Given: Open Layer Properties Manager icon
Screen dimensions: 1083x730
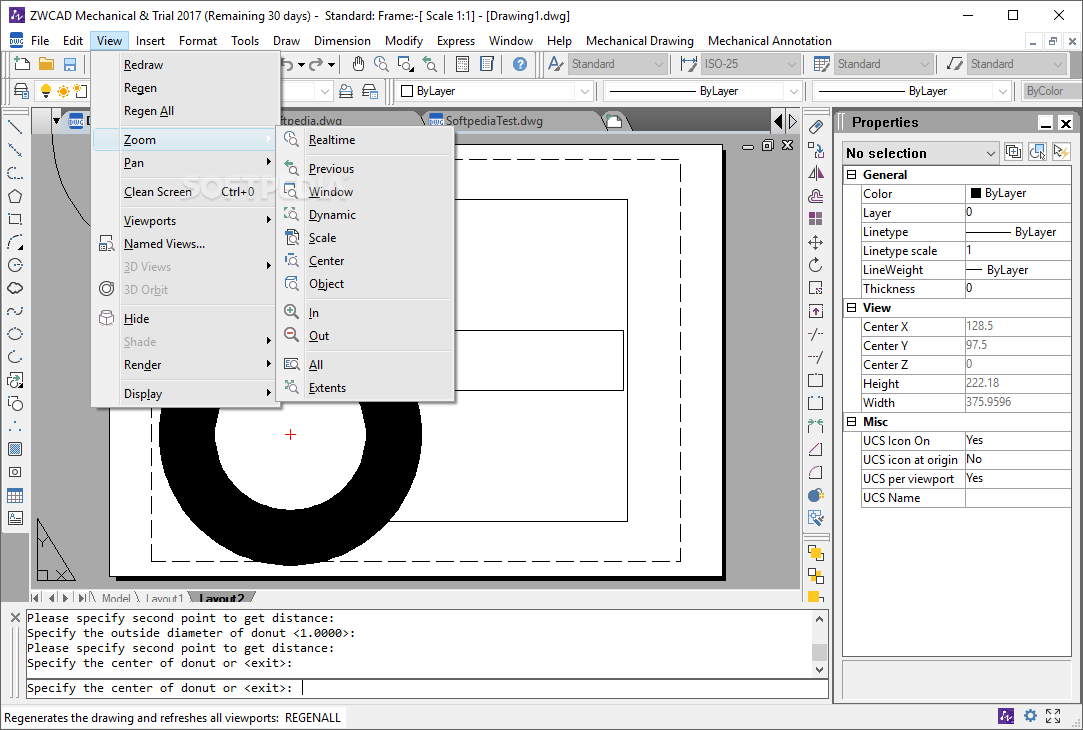Looking at the screenshot, I should [22, 90].
